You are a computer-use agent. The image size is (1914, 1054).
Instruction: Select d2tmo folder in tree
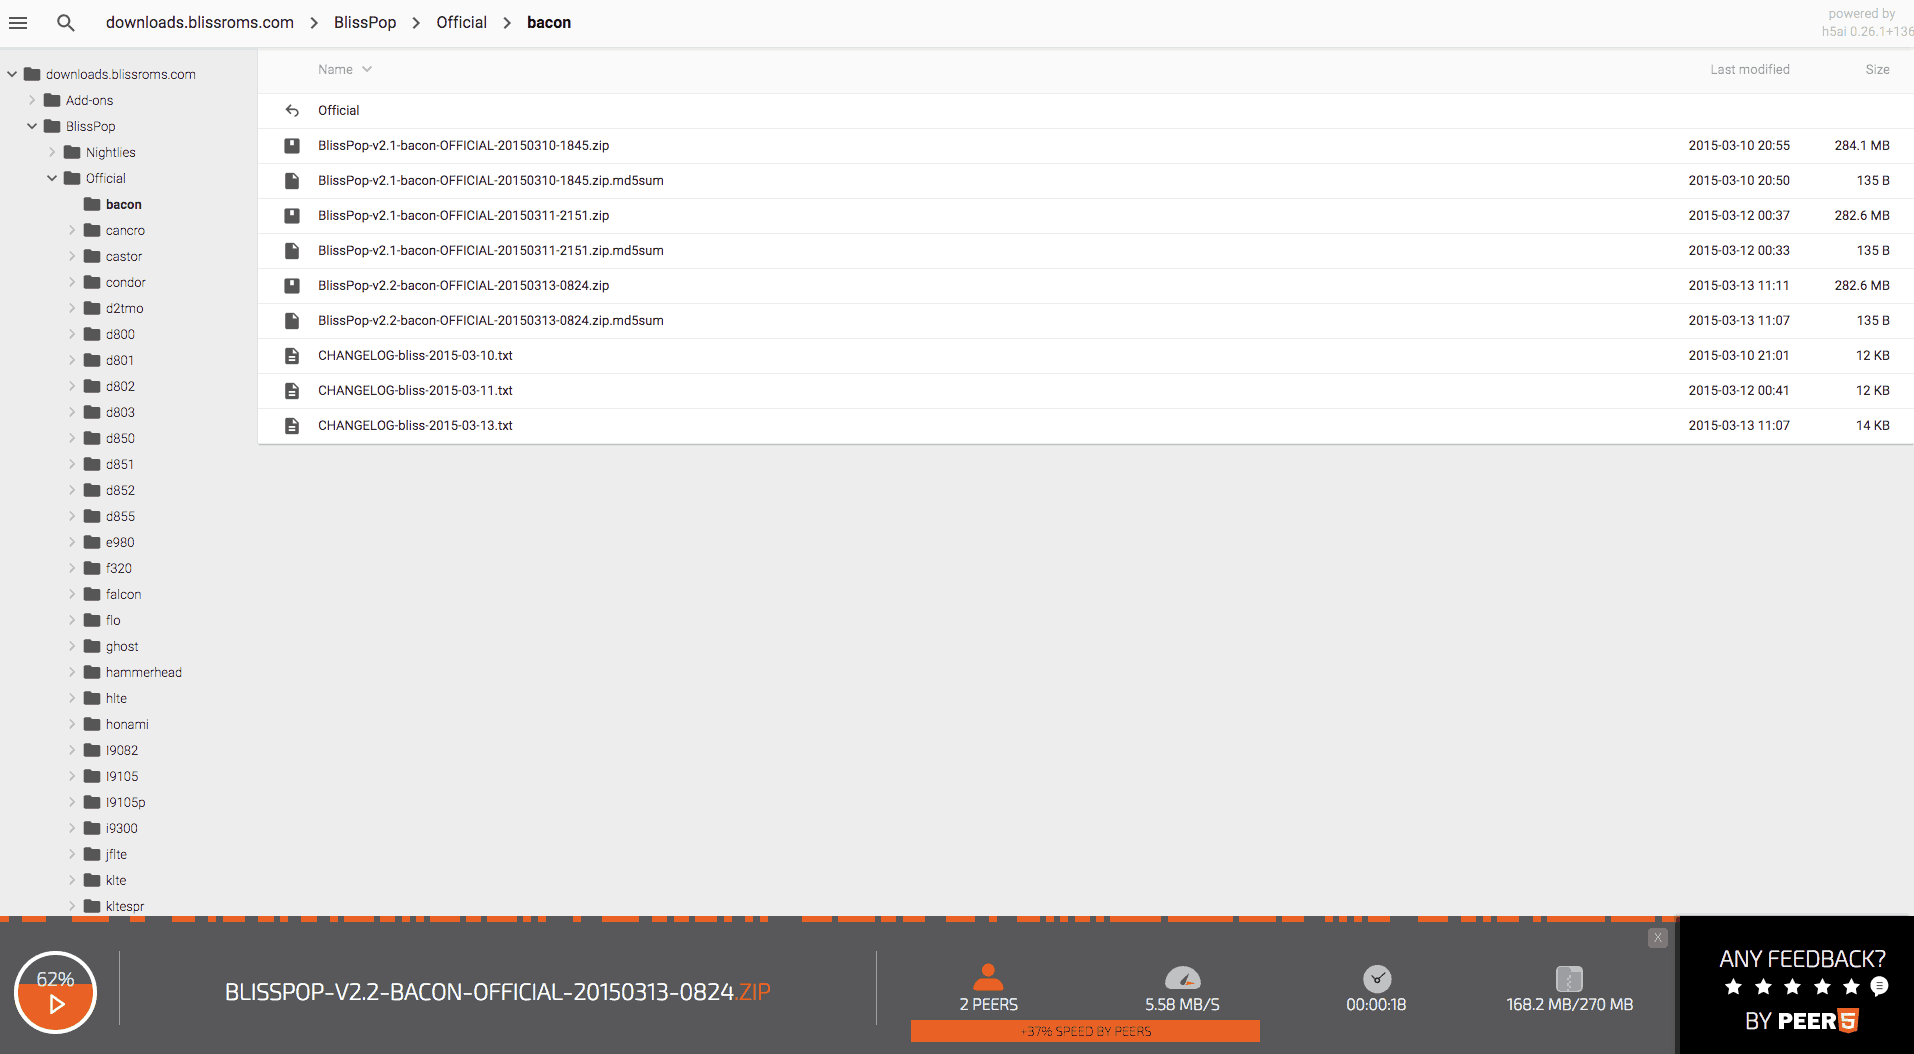pos(125,308)
